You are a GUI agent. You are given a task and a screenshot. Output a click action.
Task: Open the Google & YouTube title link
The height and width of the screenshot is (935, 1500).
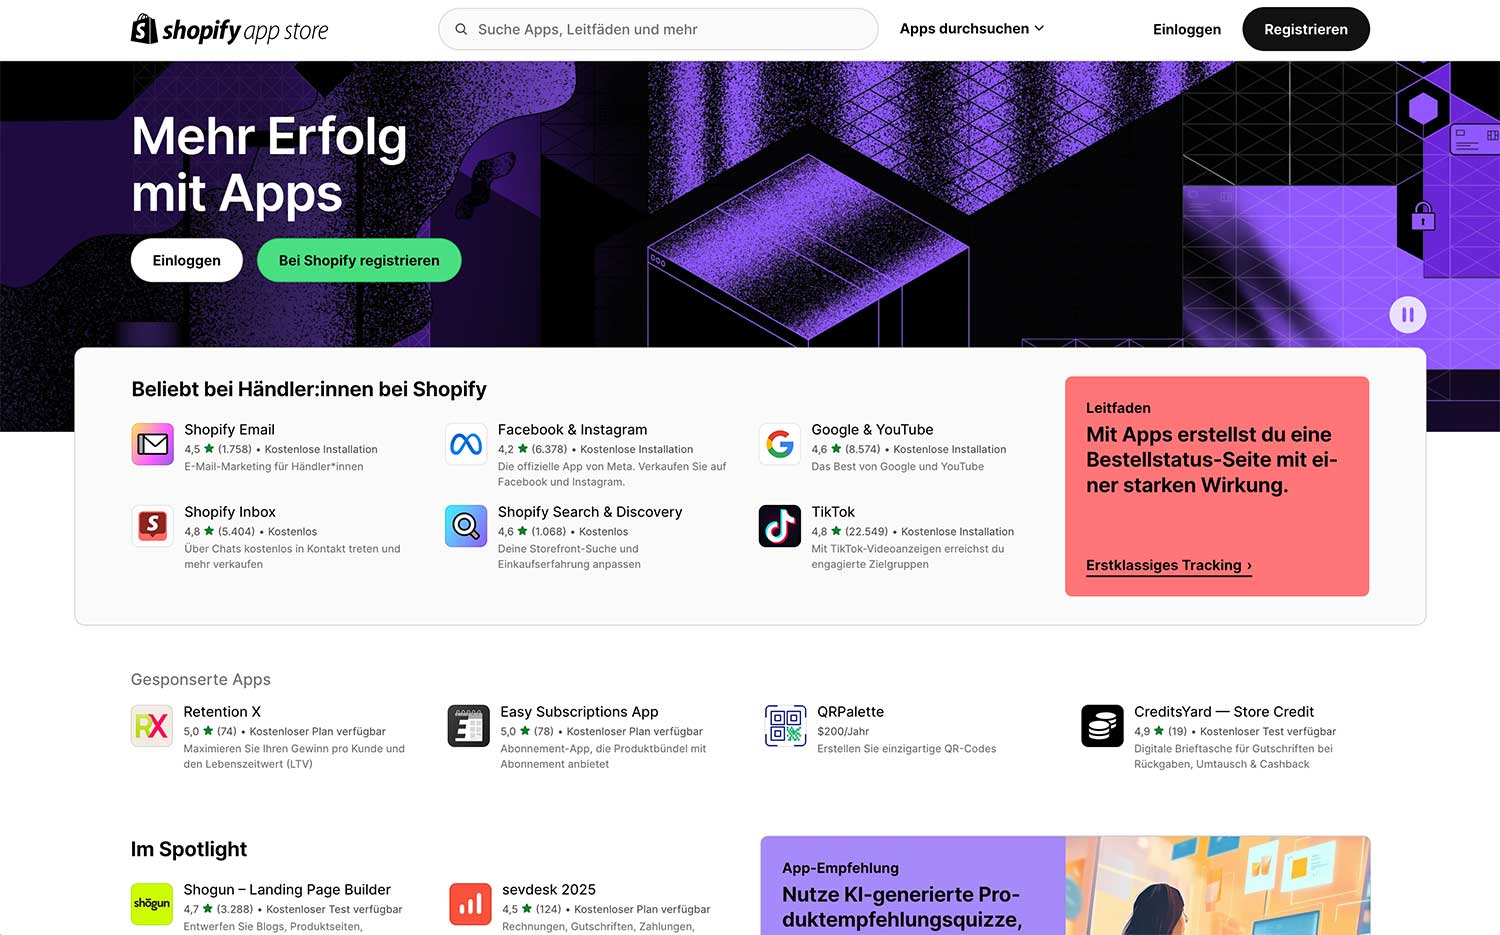click(x=872, y=430)
